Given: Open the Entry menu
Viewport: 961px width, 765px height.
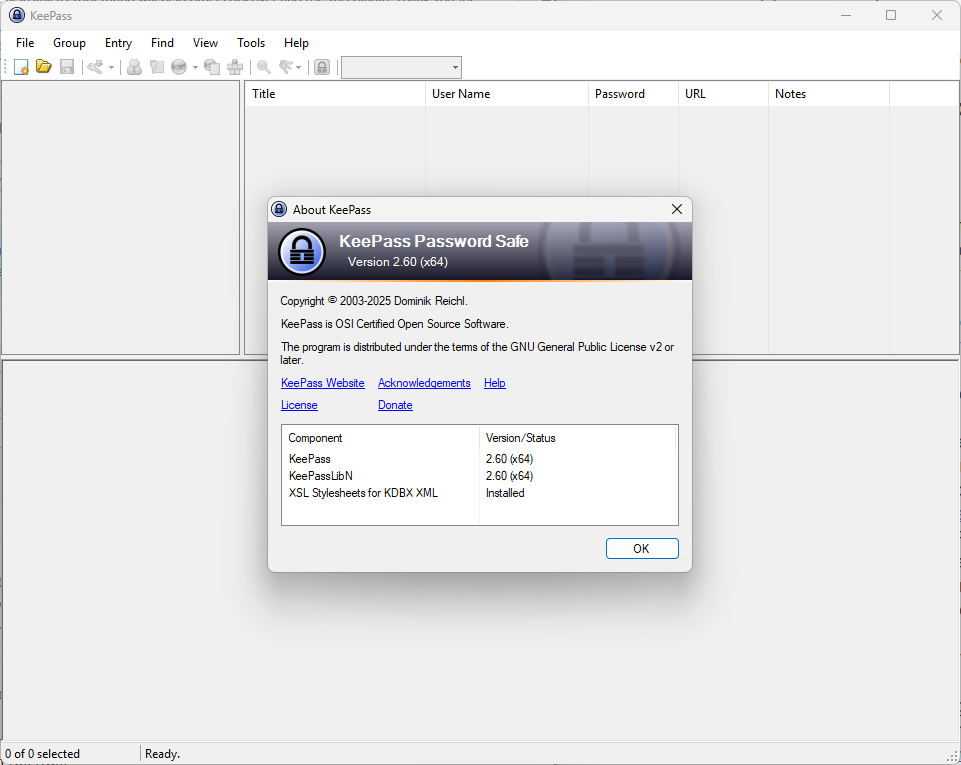Looking at the screenshot, I should click(x=118, y=43).
